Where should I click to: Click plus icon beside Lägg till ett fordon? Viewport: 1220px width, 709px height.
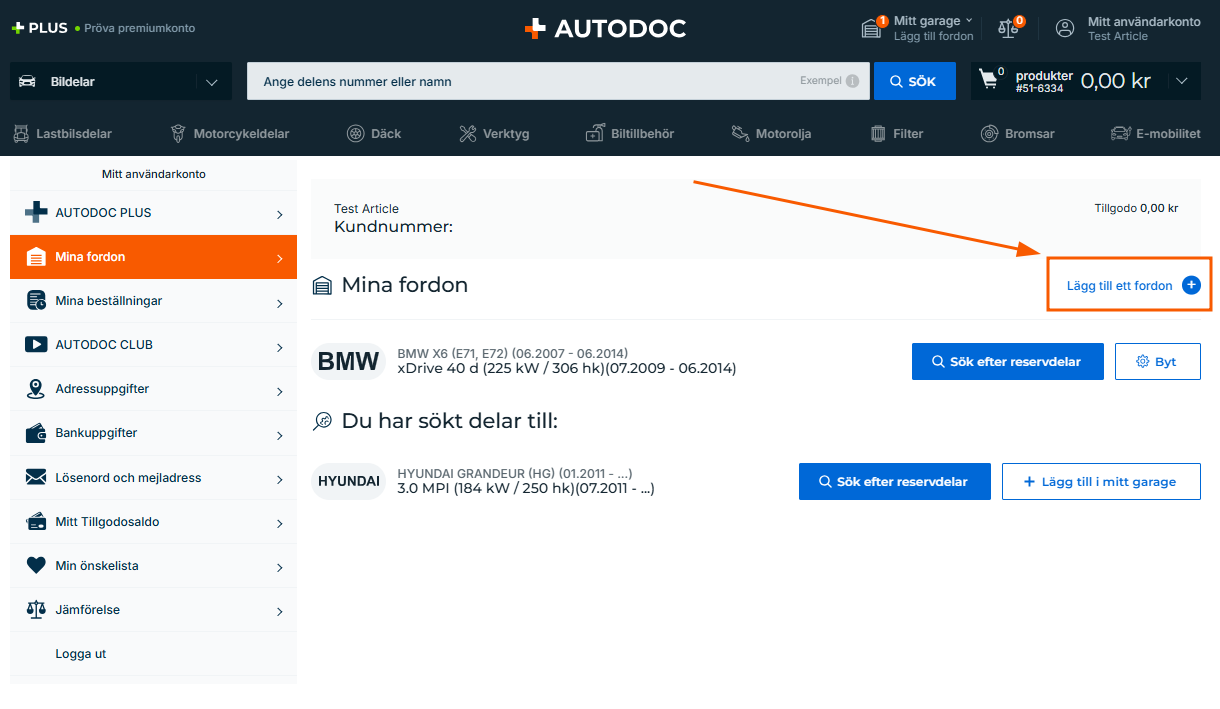(1191, 285)
